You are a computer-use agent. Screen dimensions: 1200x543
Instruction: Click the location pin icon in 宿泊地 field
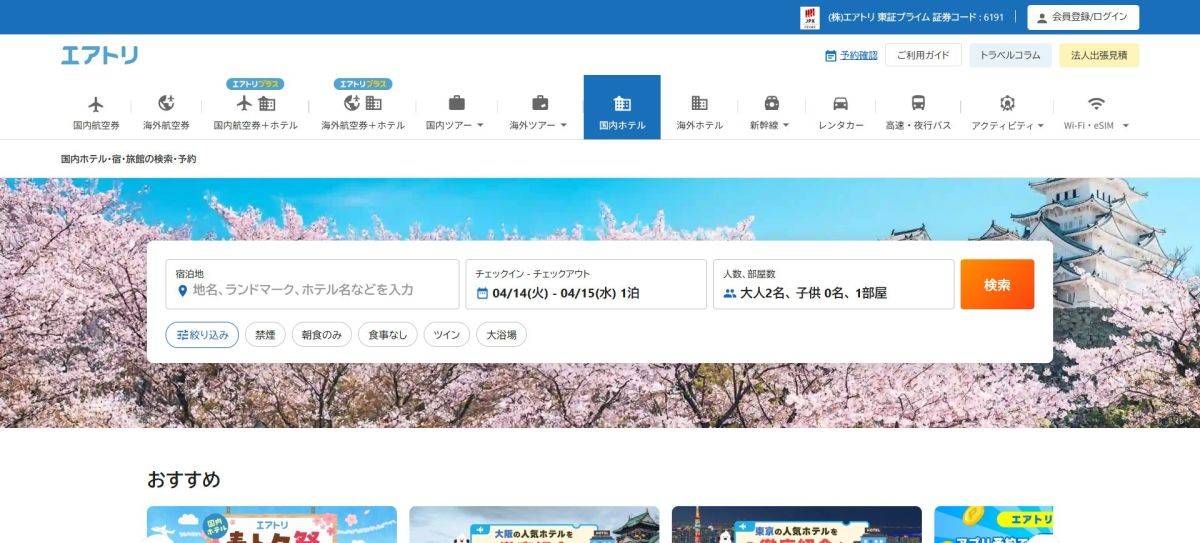182,290
